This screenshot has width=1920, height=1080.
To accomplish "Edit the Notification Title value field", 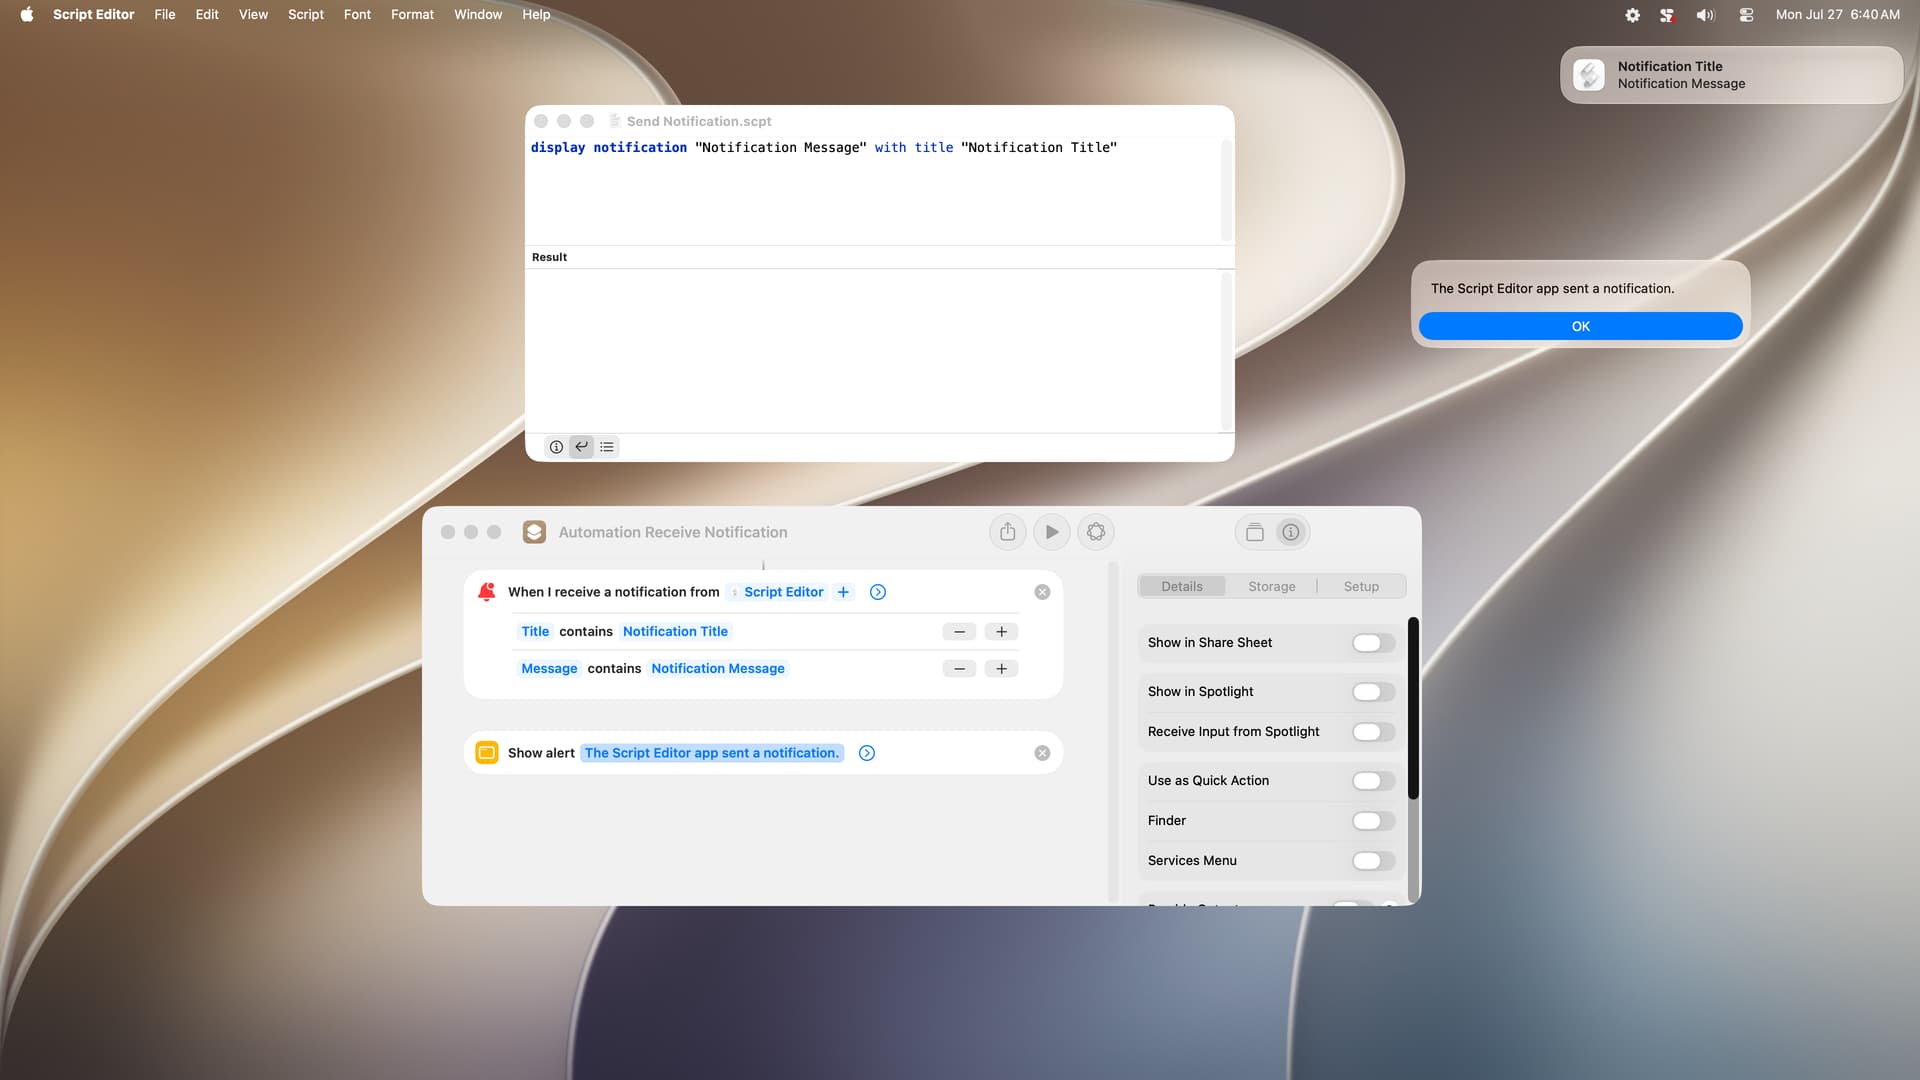I will (x=675, y=631).
